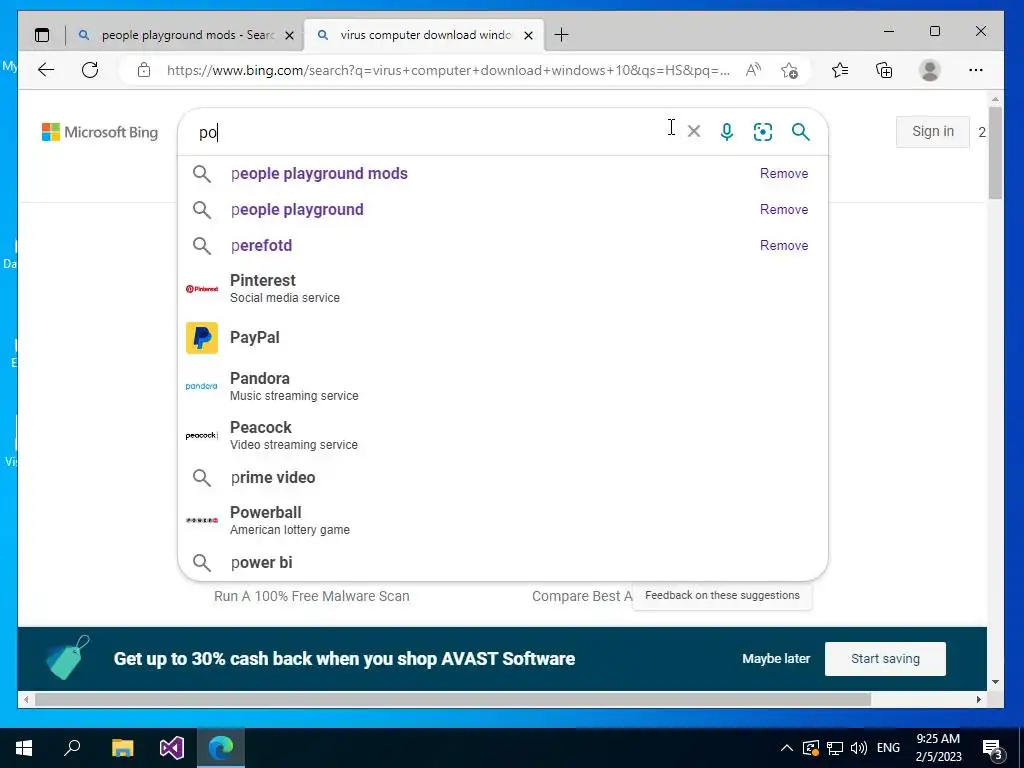The height and width of the screenshot is (768, 1024).
Task: Open the Favorites list icon
Action: (x=840, y=70)
